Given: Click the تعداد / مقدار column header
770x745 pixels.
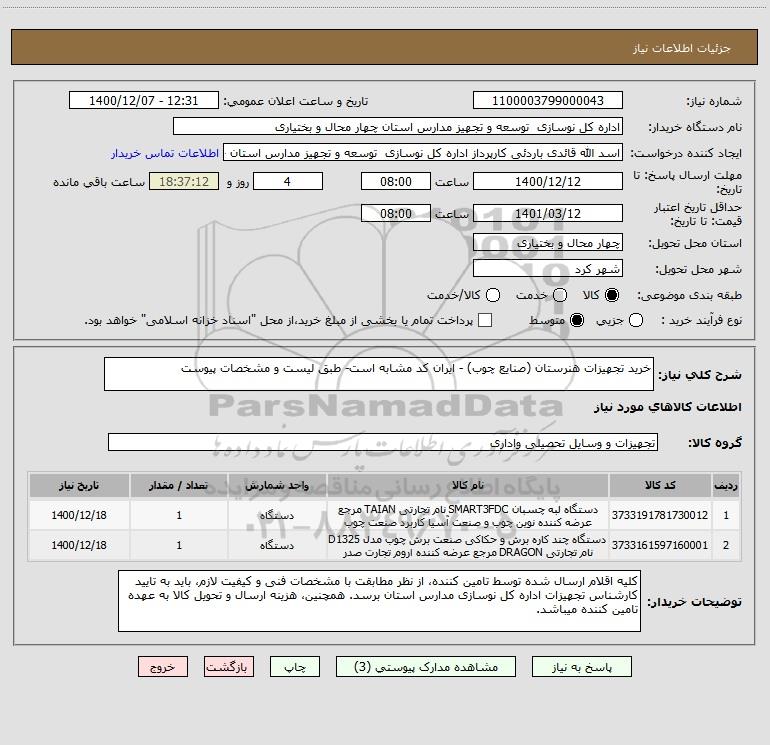Looking at the screenshot, I should coord(179,486).
